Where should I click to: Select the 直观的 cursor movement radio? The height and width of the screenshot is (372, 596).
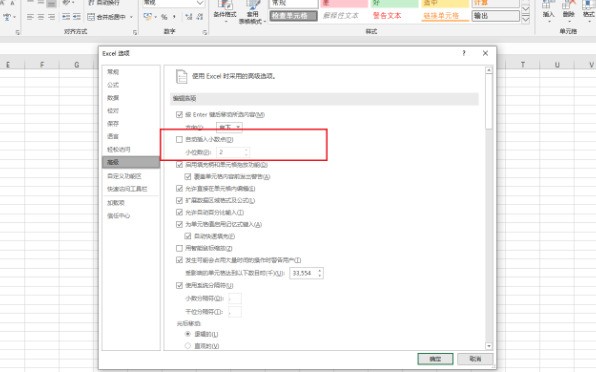pos(188,346)
